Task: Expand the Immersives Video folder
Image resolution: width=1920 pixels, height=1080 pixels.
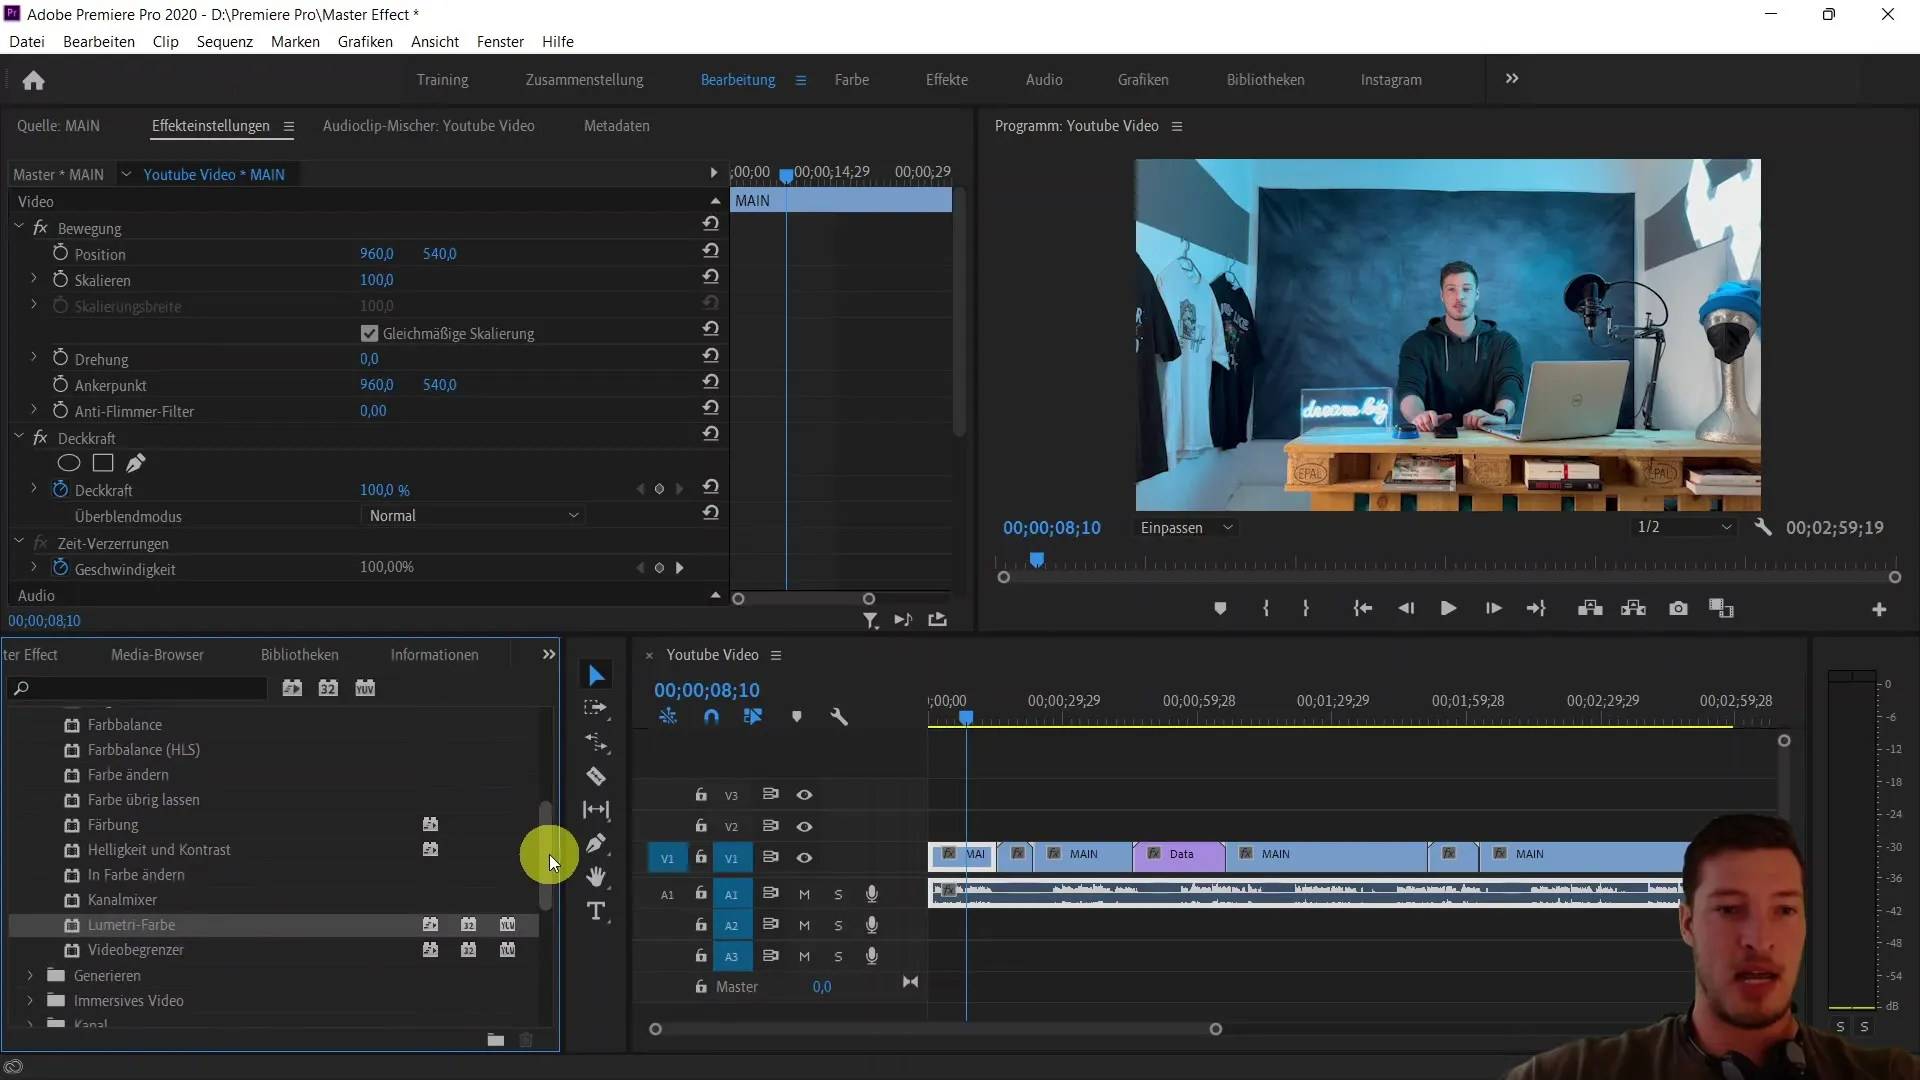Action: (29, 1000)
